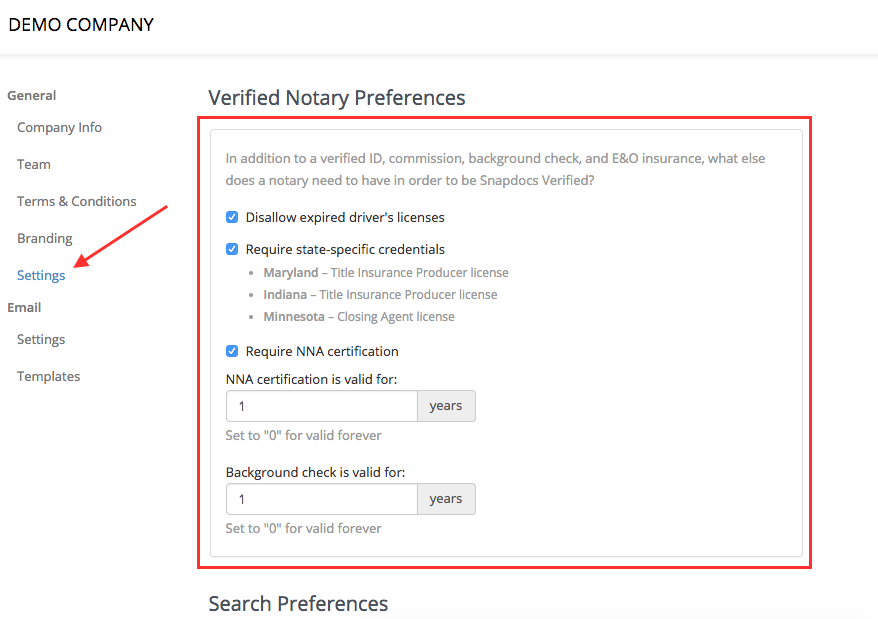Click the NNA certification validity input field
Screen dimensions: 878x619
[x=321, y=406]
